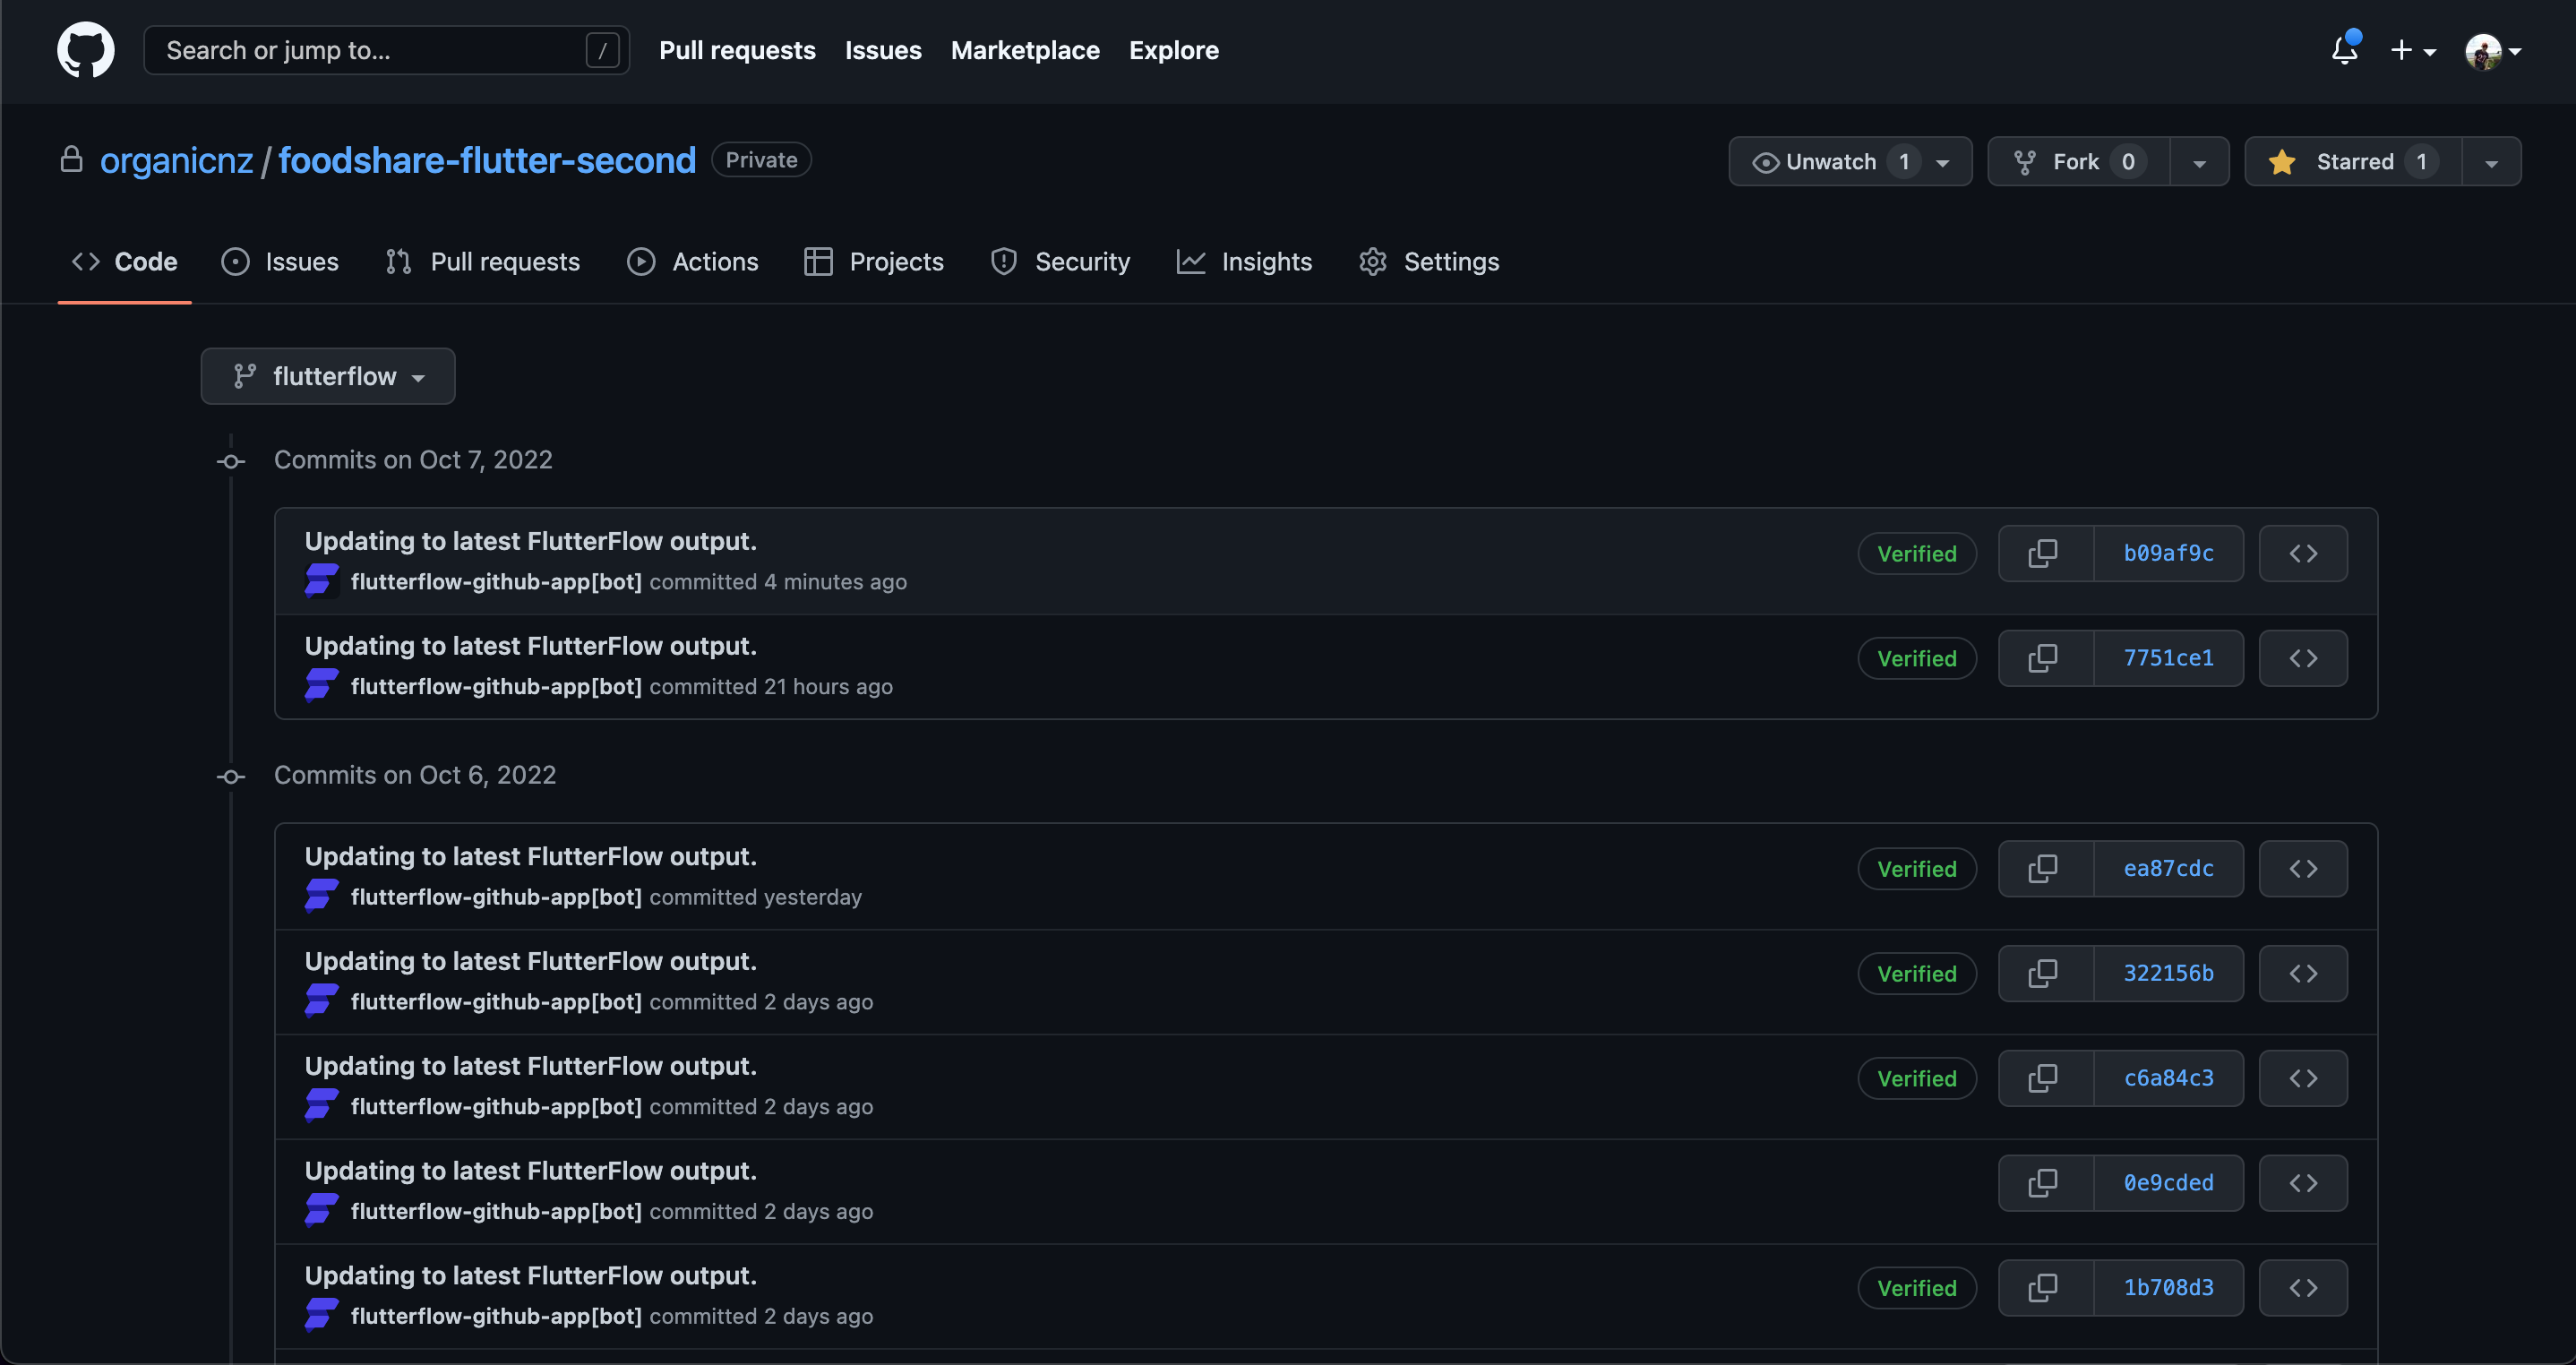Copy commit SHA 0e9cded to clipboard
The width and height of the screenshot is (2576, 1365).
2042,1182
